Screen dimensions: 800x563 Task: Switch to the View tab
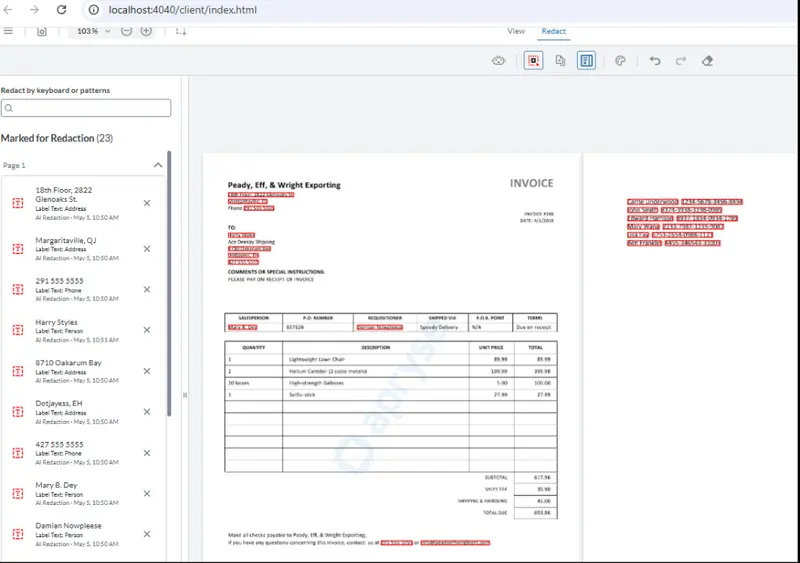coord(516,31)
